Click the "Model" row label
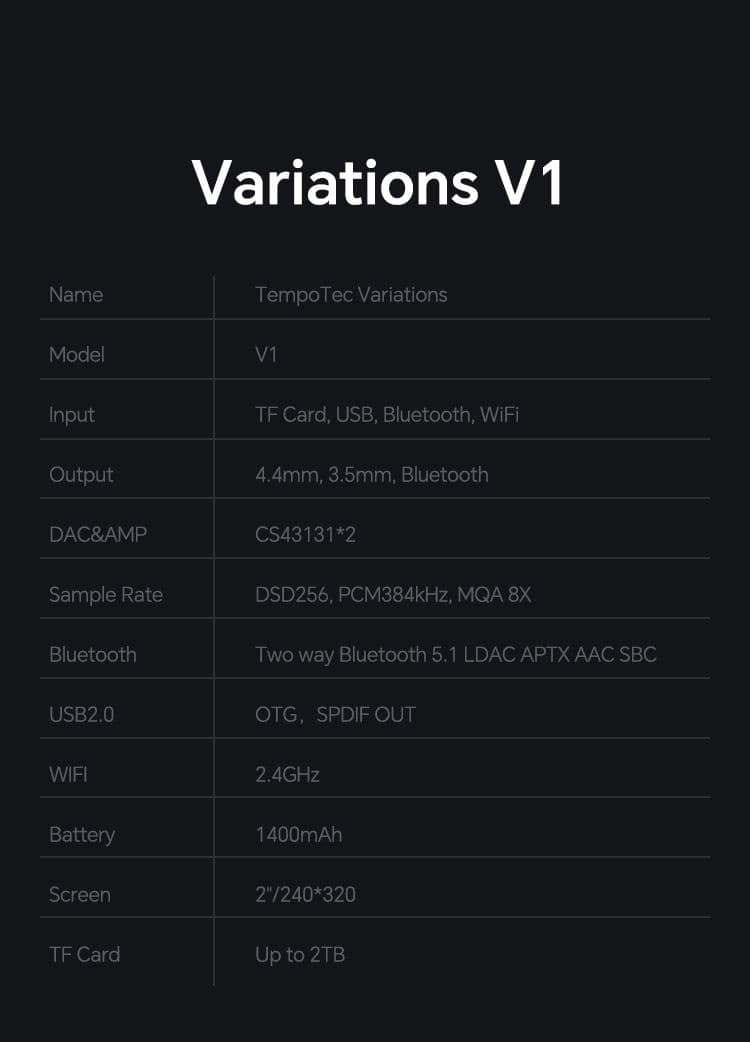 (x=77, y=355)
